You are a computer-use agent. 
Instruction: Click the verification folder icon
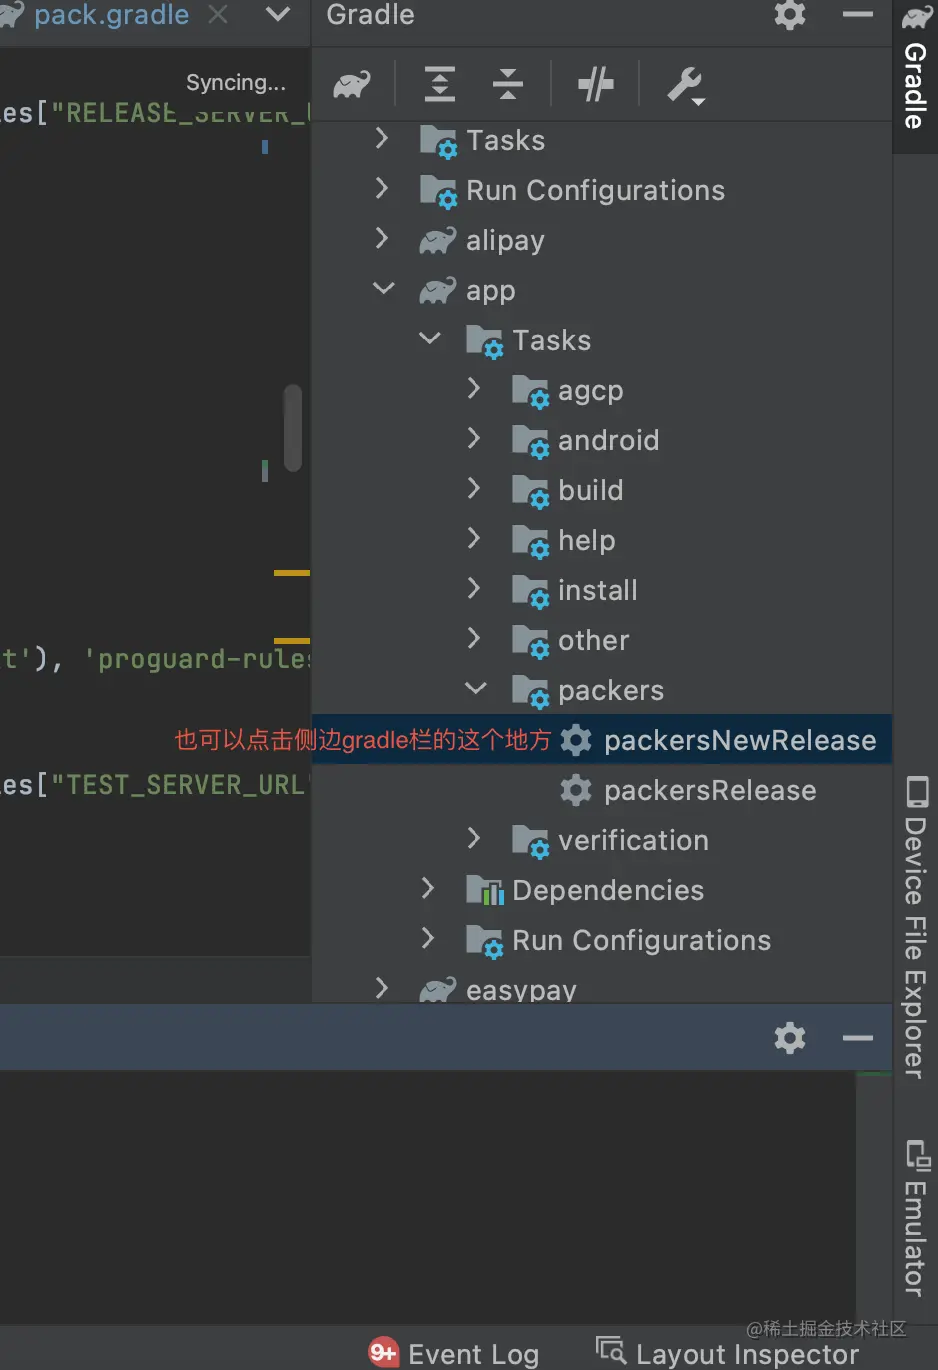[x=530, y=841]
